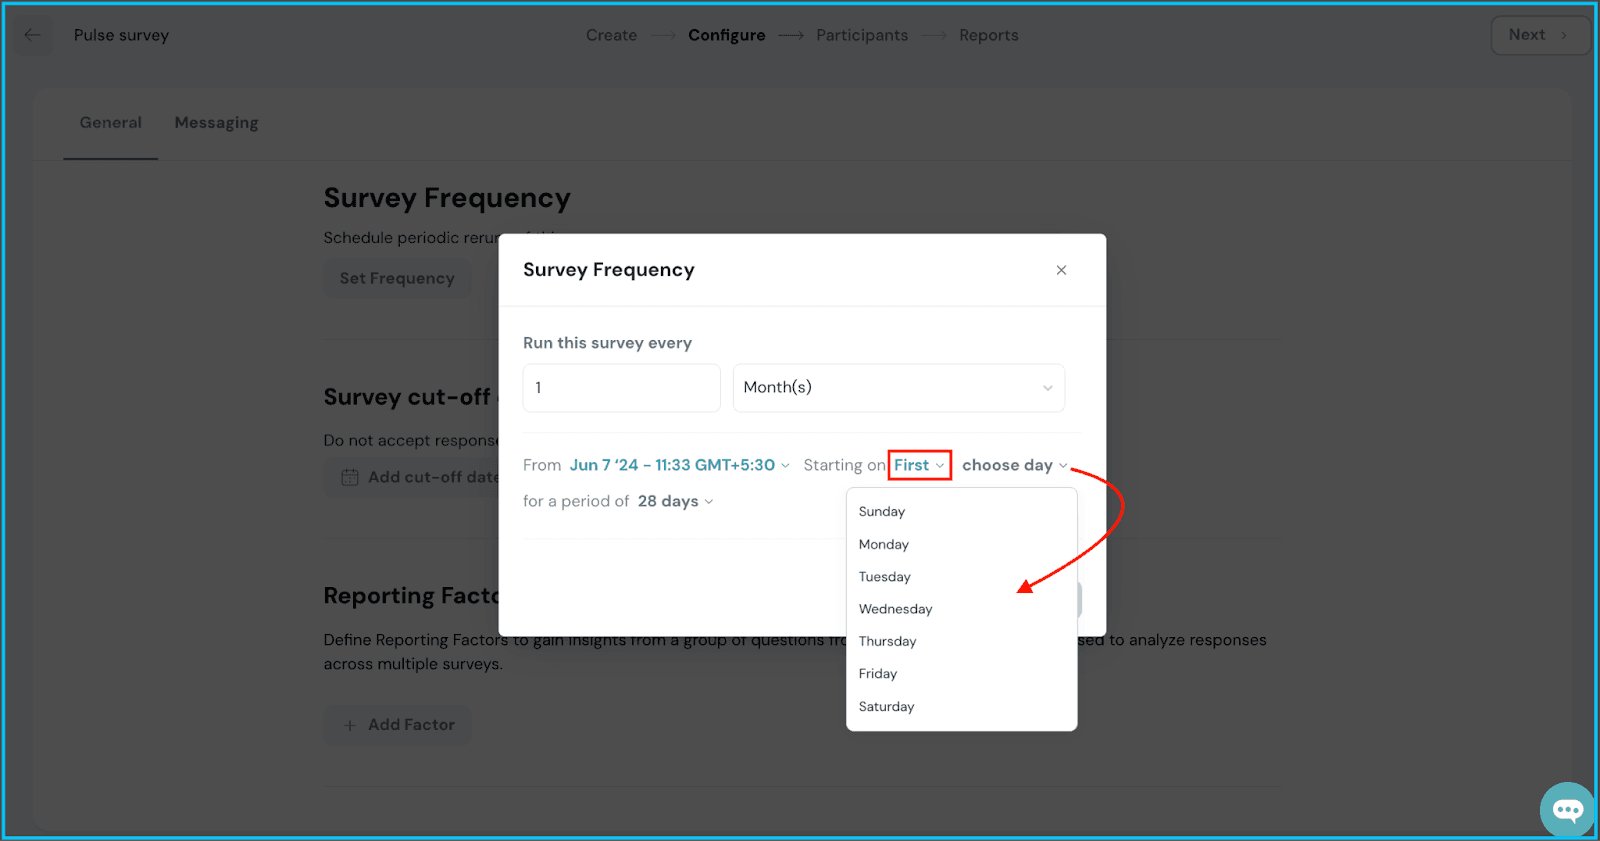The image size is (1600, 841).
Task: Close the Survey Frequency dialog
Action: point(1061,270)
